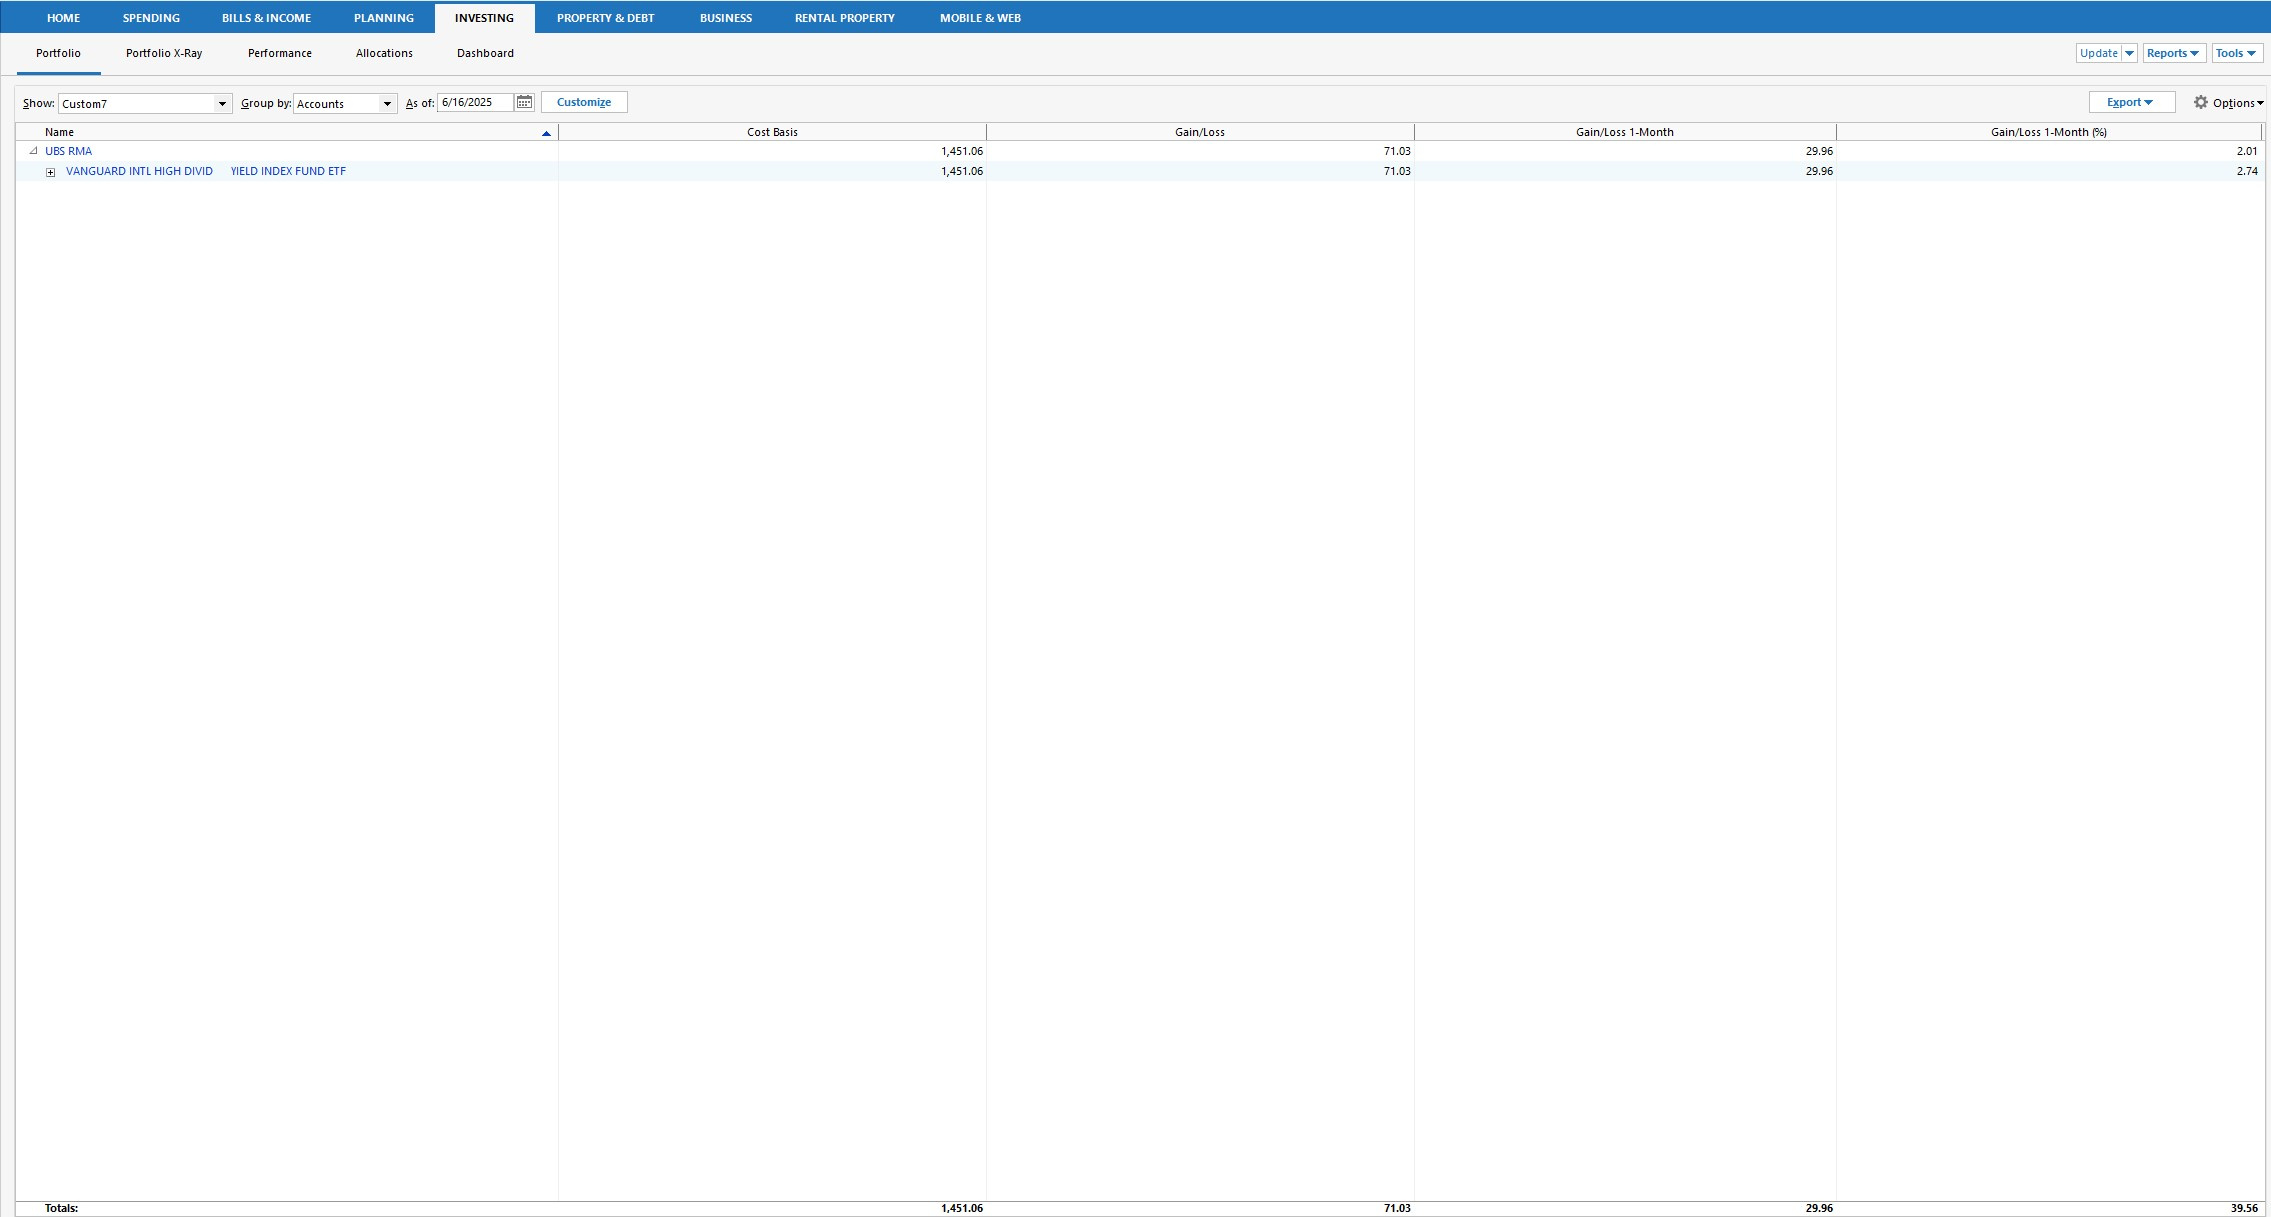Sort by Gain/Loss 1-Month column header
The image size is (2271, 1217).
pyautogui.click(x=1625, y=132)
